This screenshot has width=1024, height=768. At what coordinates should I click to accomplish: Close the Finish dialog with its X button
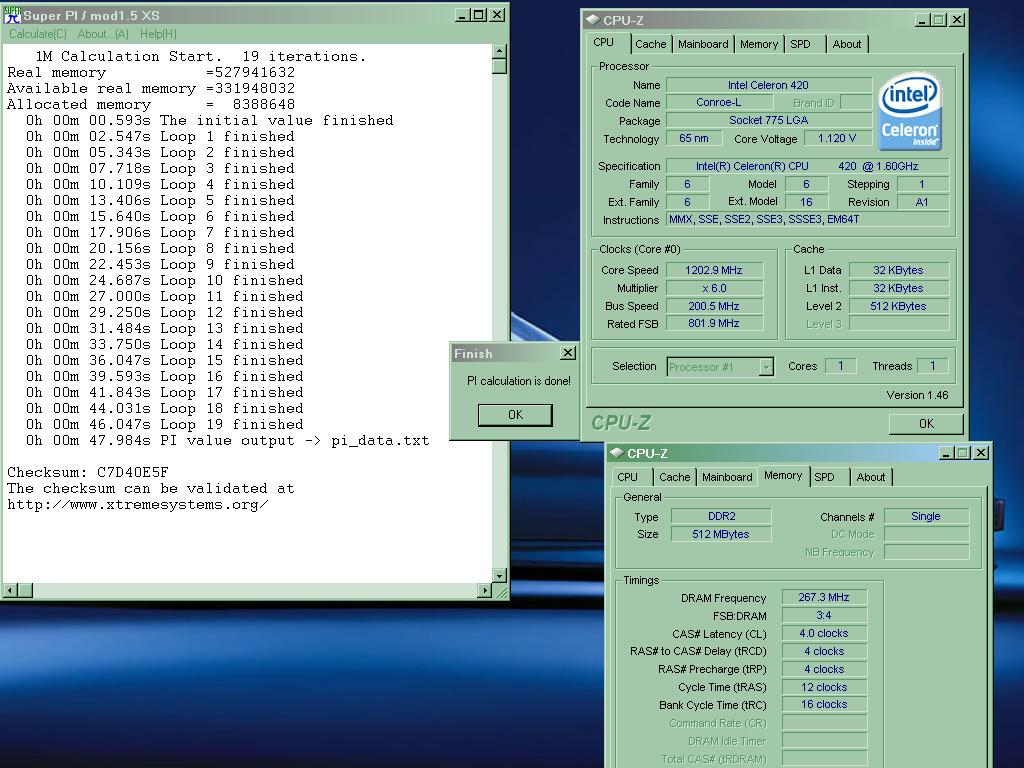click(568, 353)
